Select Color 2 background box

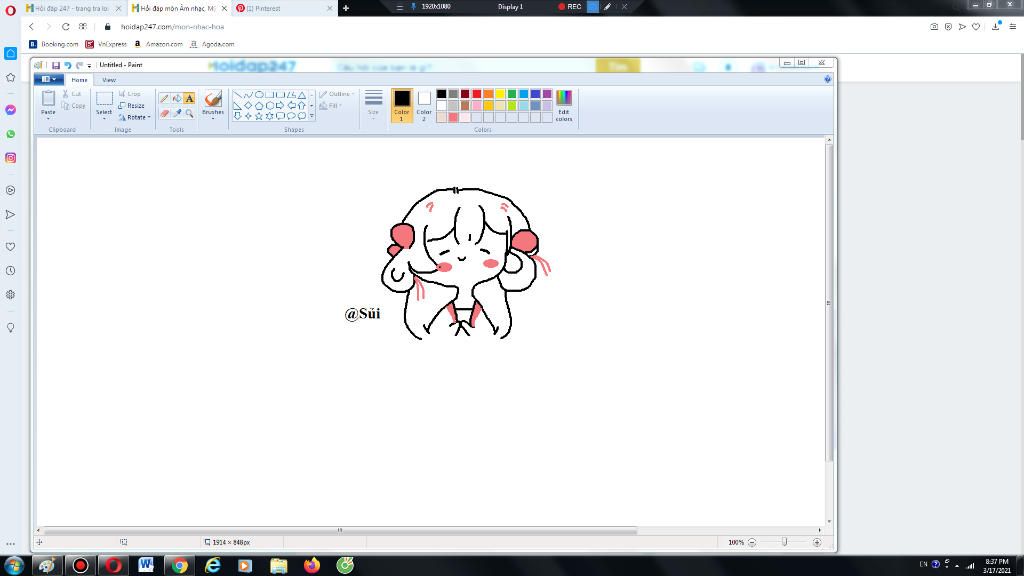pos(424,106)
